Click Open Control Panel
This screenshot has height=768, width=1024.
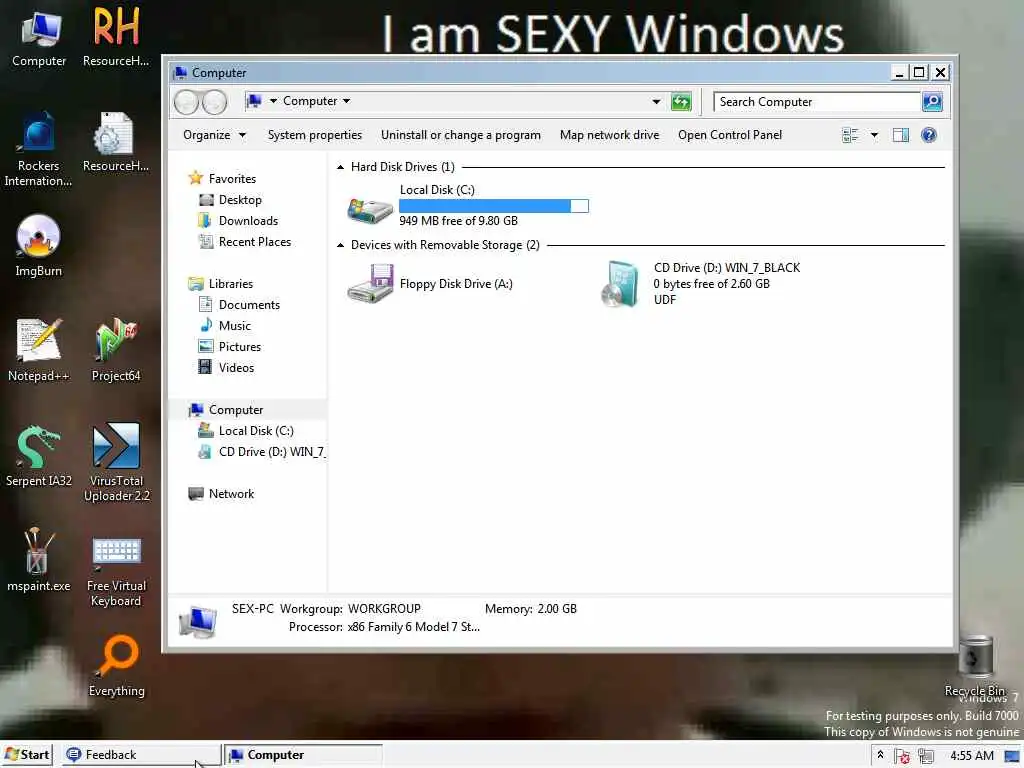[729, 135]
